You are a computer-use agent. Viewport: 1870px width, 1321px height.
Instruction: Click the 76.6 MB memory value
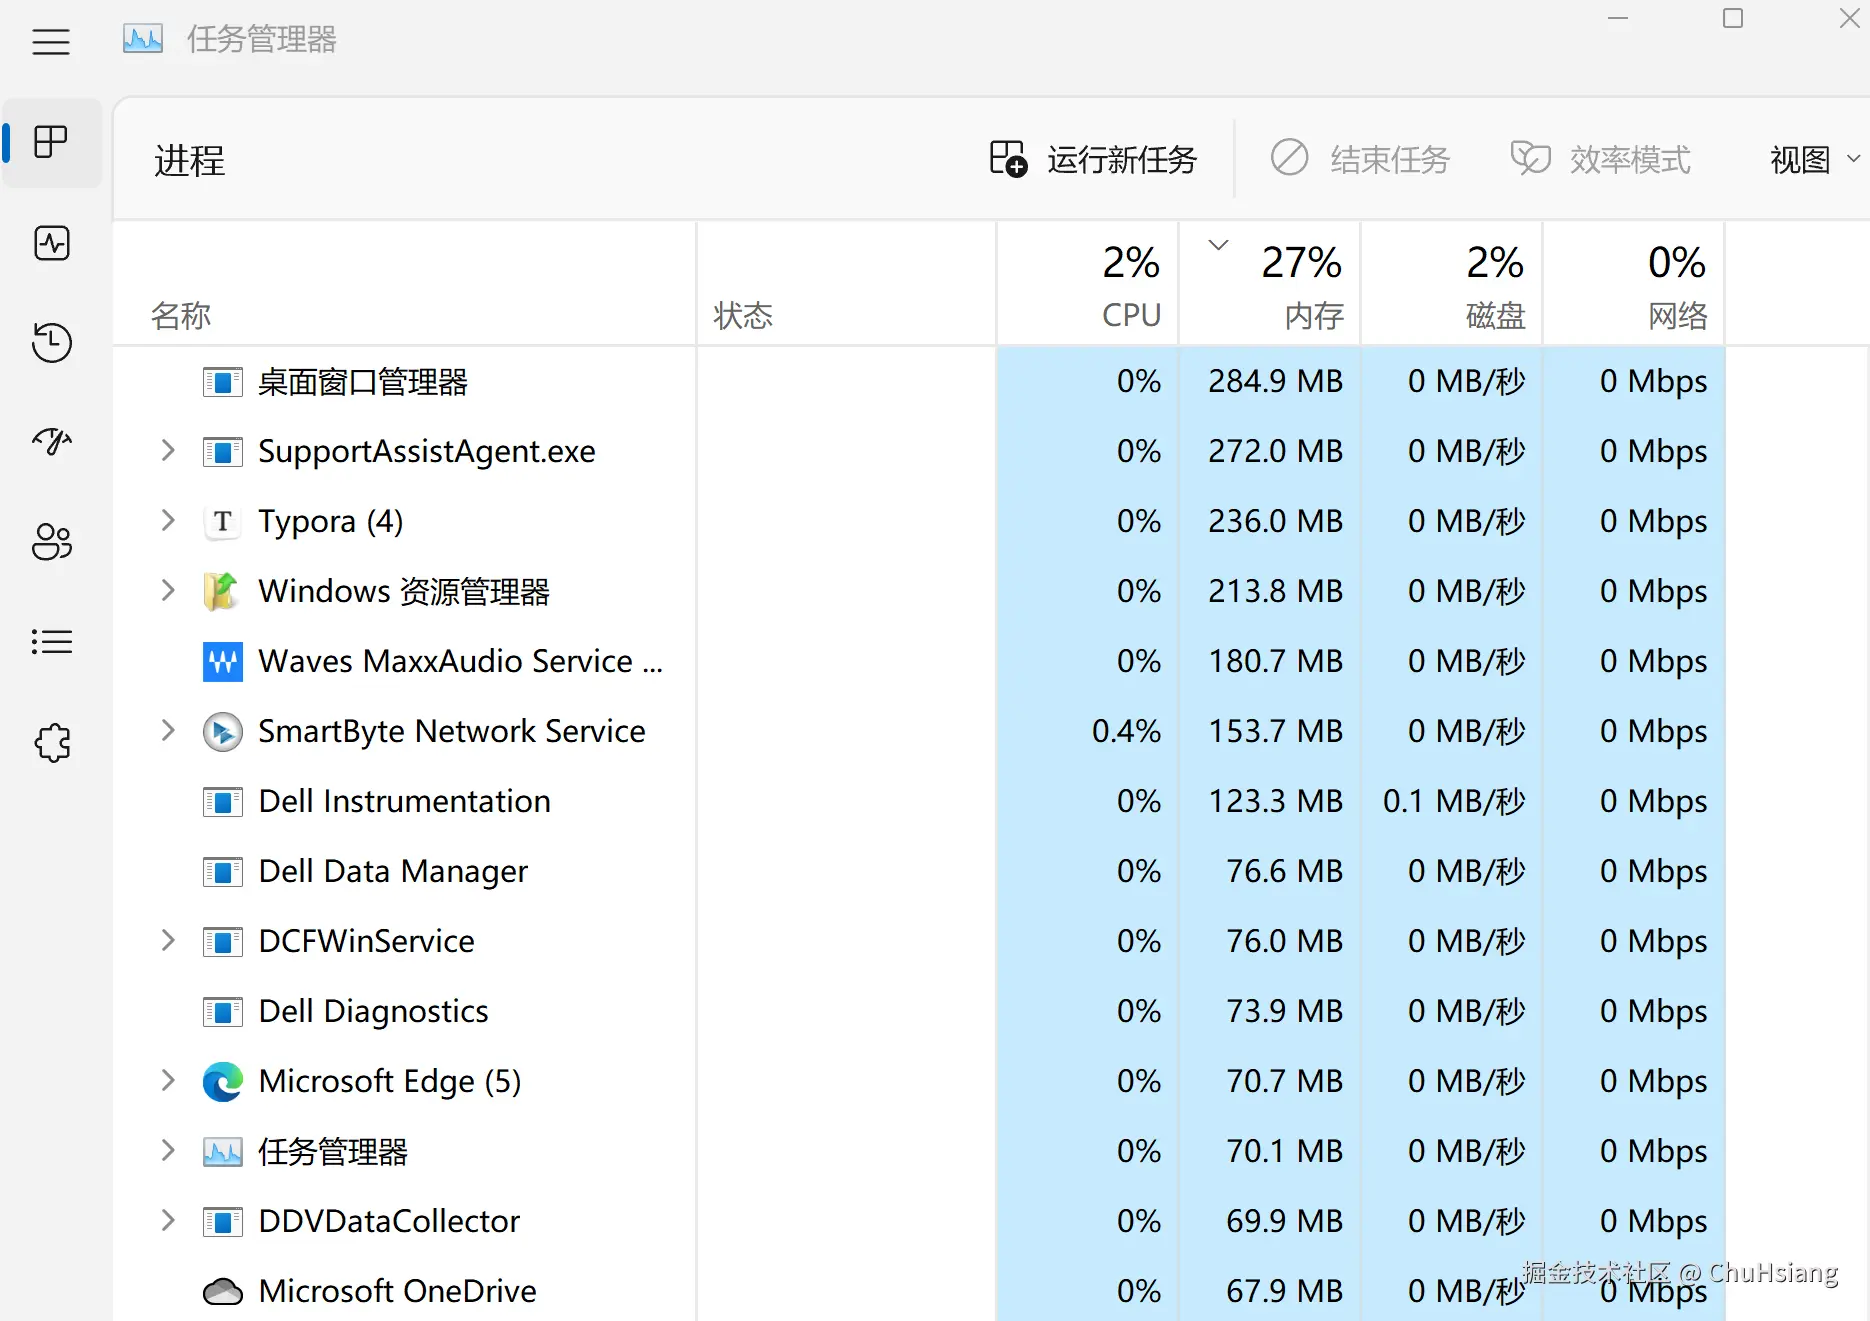1284,871
